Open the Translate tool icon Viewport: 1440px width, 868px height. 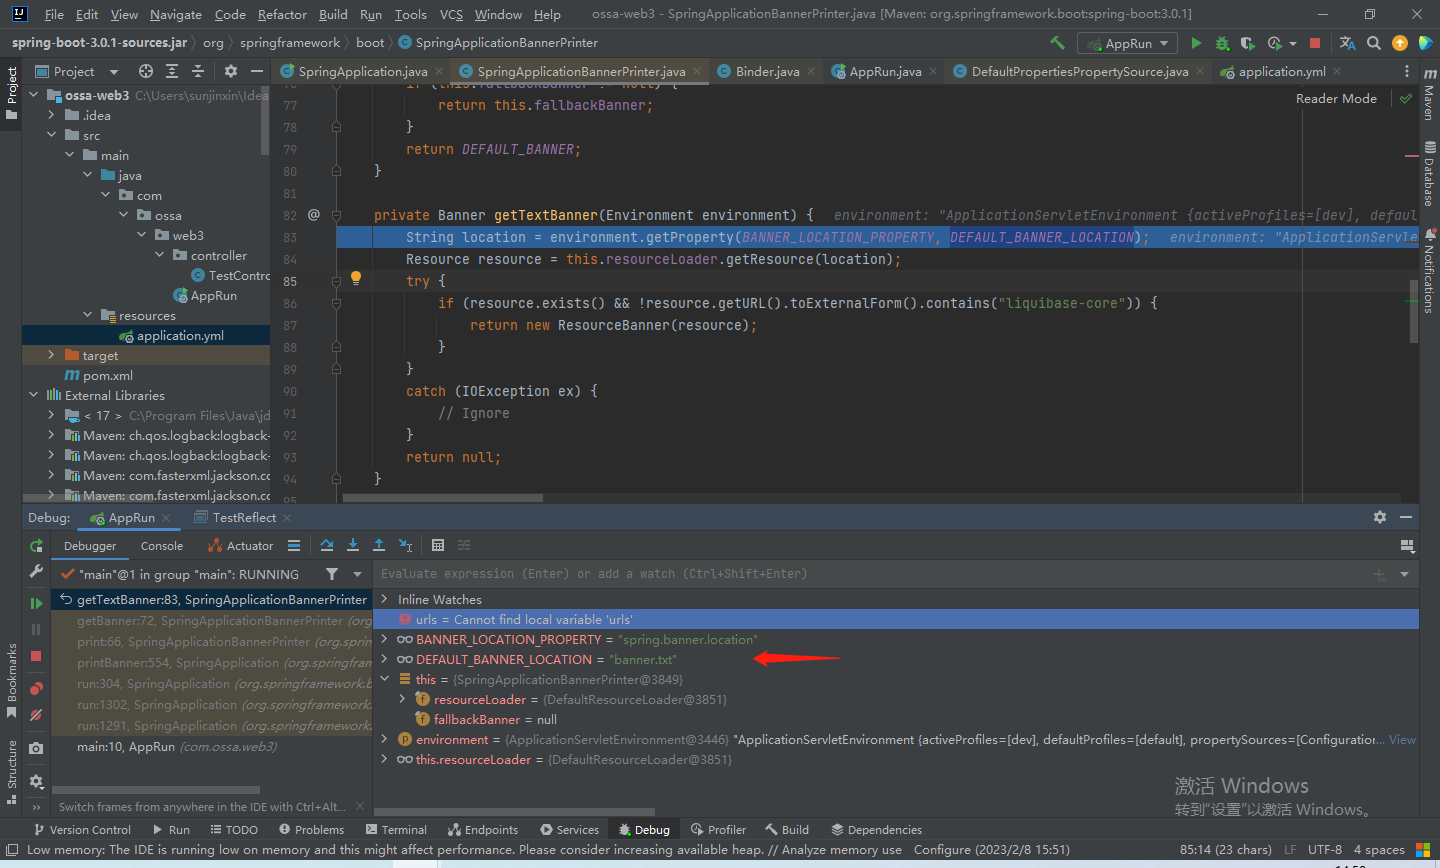tap(1347, 43)
